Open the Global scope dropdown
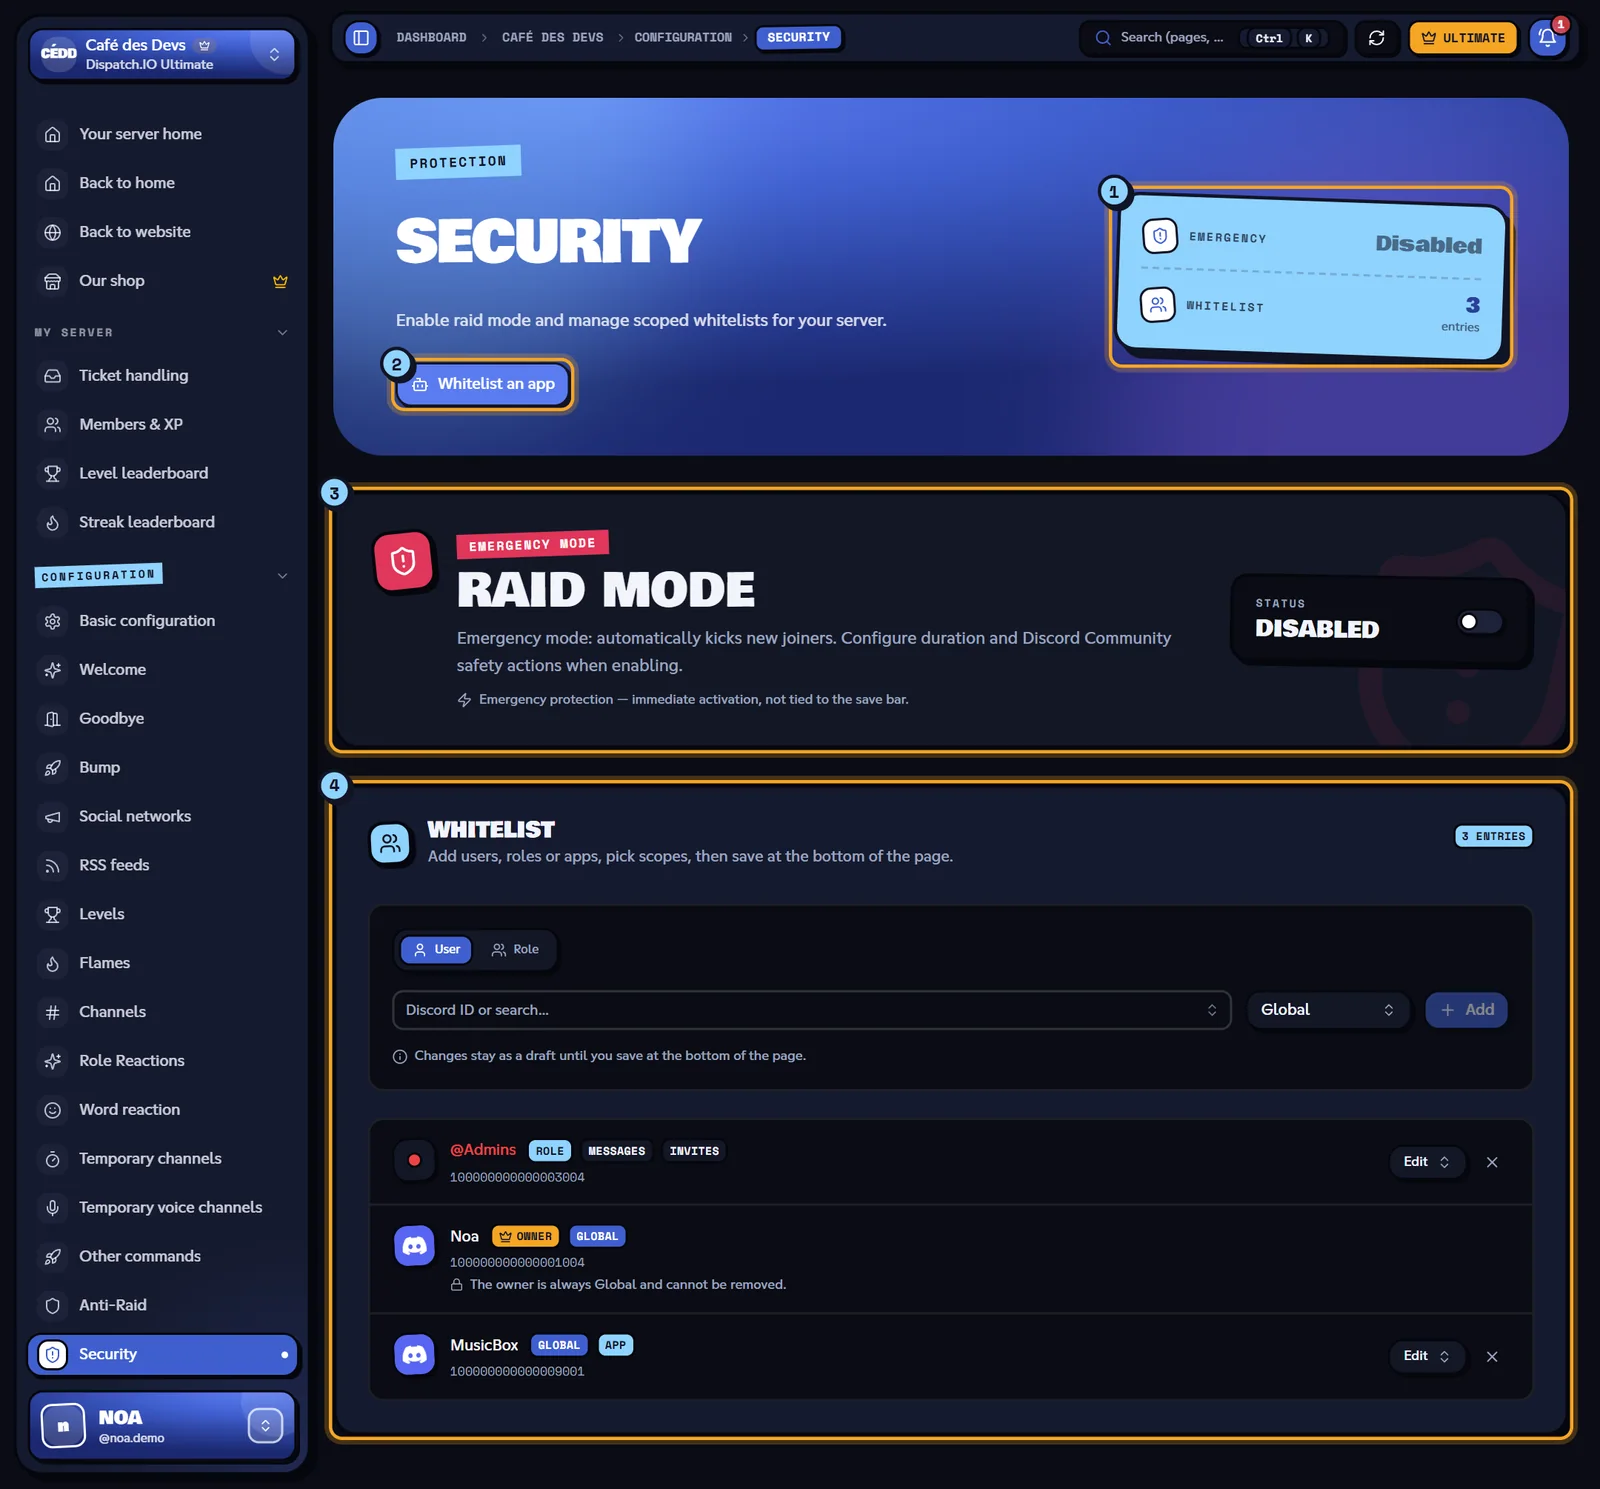Image resolution: width=1600 pixels, height=1489 pixels. 1328,1010
